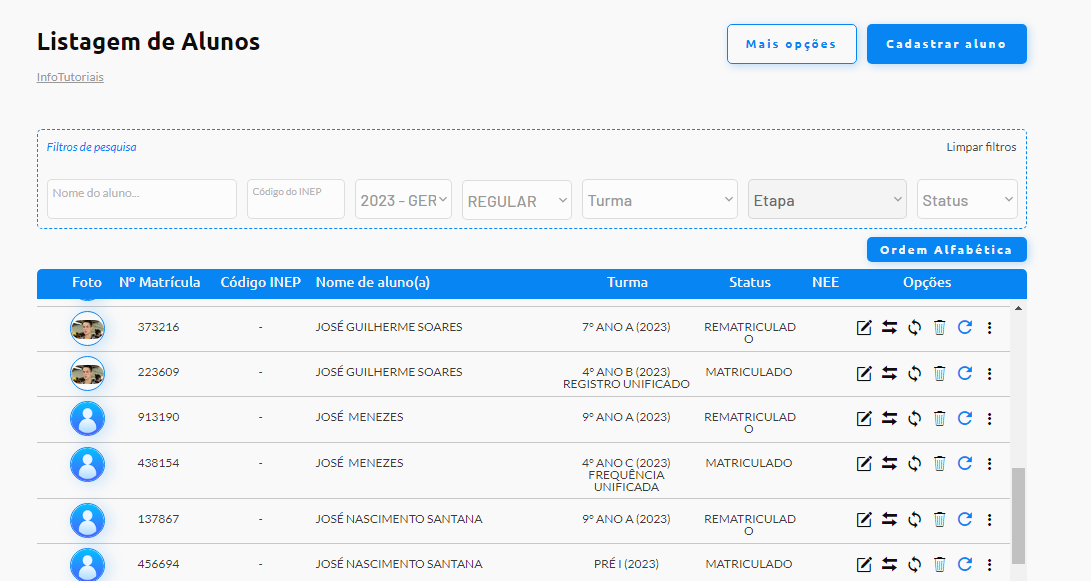Edit student with matrícula 438154
This screenshot has width=1091, height=581.
863,464
